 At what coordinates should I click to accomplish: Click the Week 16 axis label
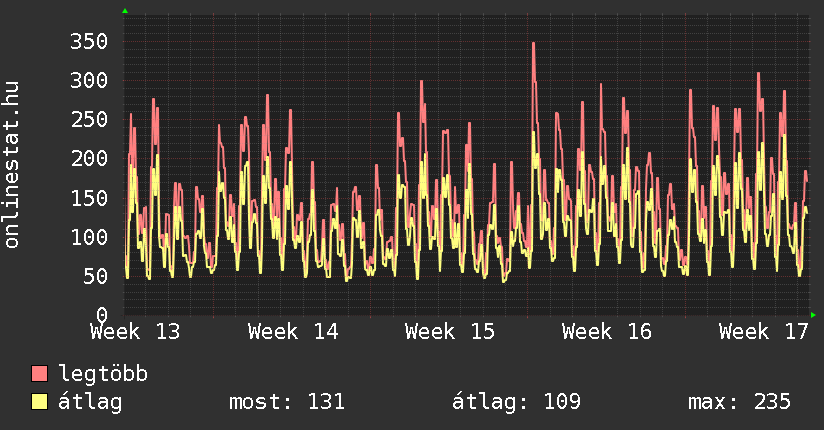tap(607, 331)
